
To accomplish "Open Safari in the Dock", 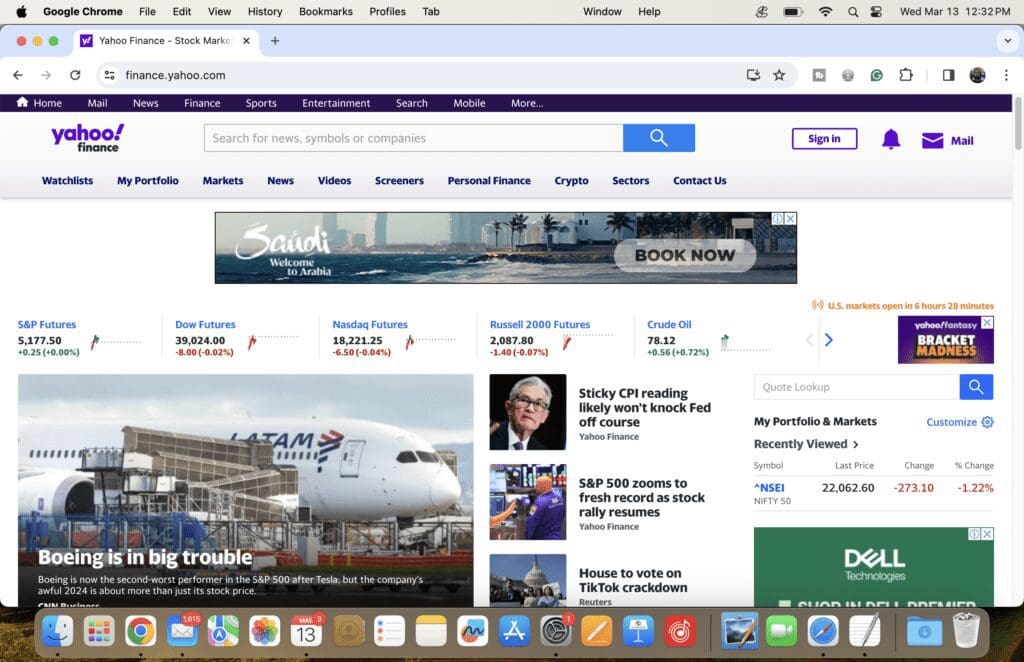I will point(823,631).
